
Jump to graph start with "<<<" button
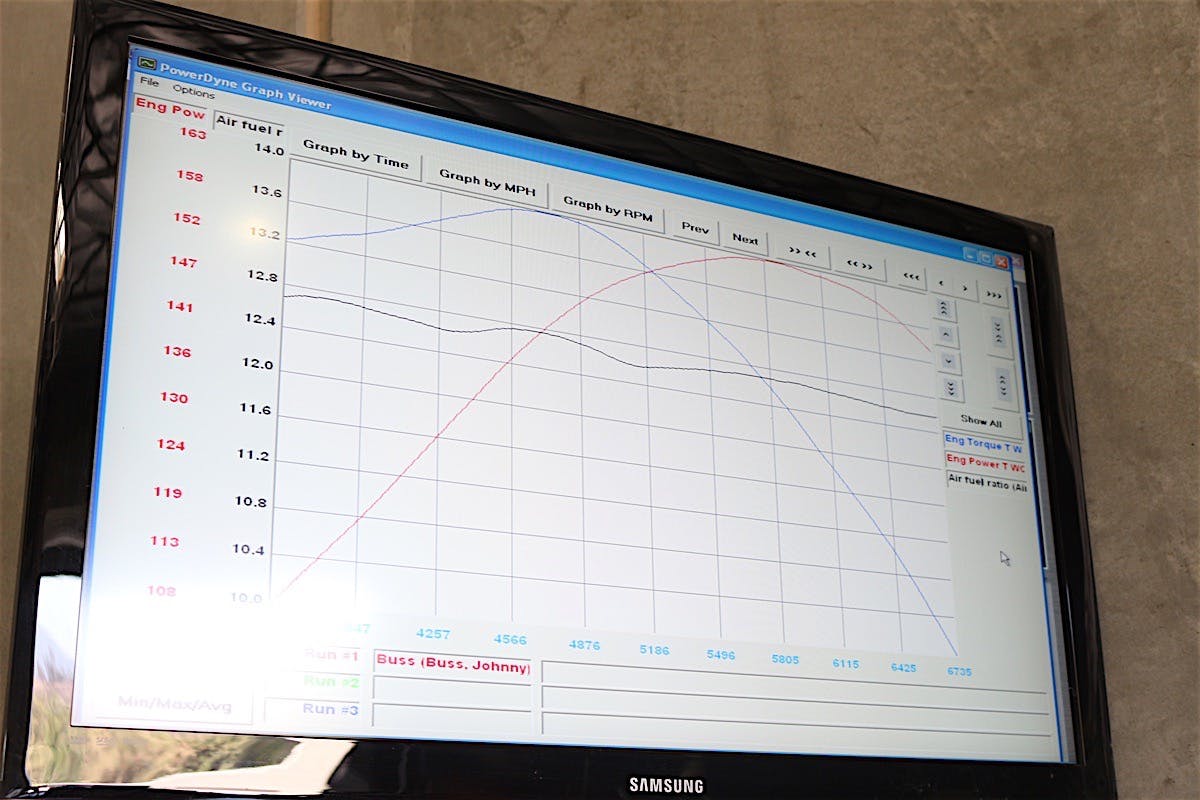(x=910, y=277)
